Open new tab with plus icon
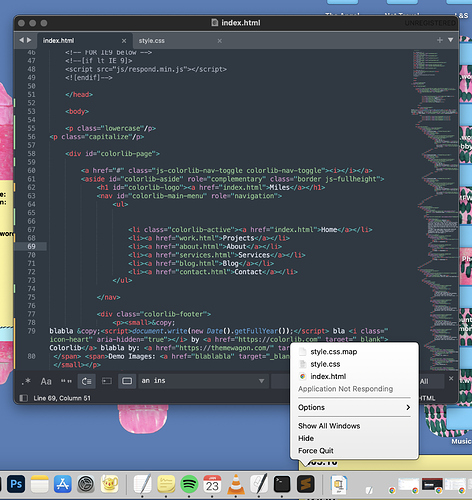The height and width of the screenshot is (500, 472). click(x=440, y=40)
